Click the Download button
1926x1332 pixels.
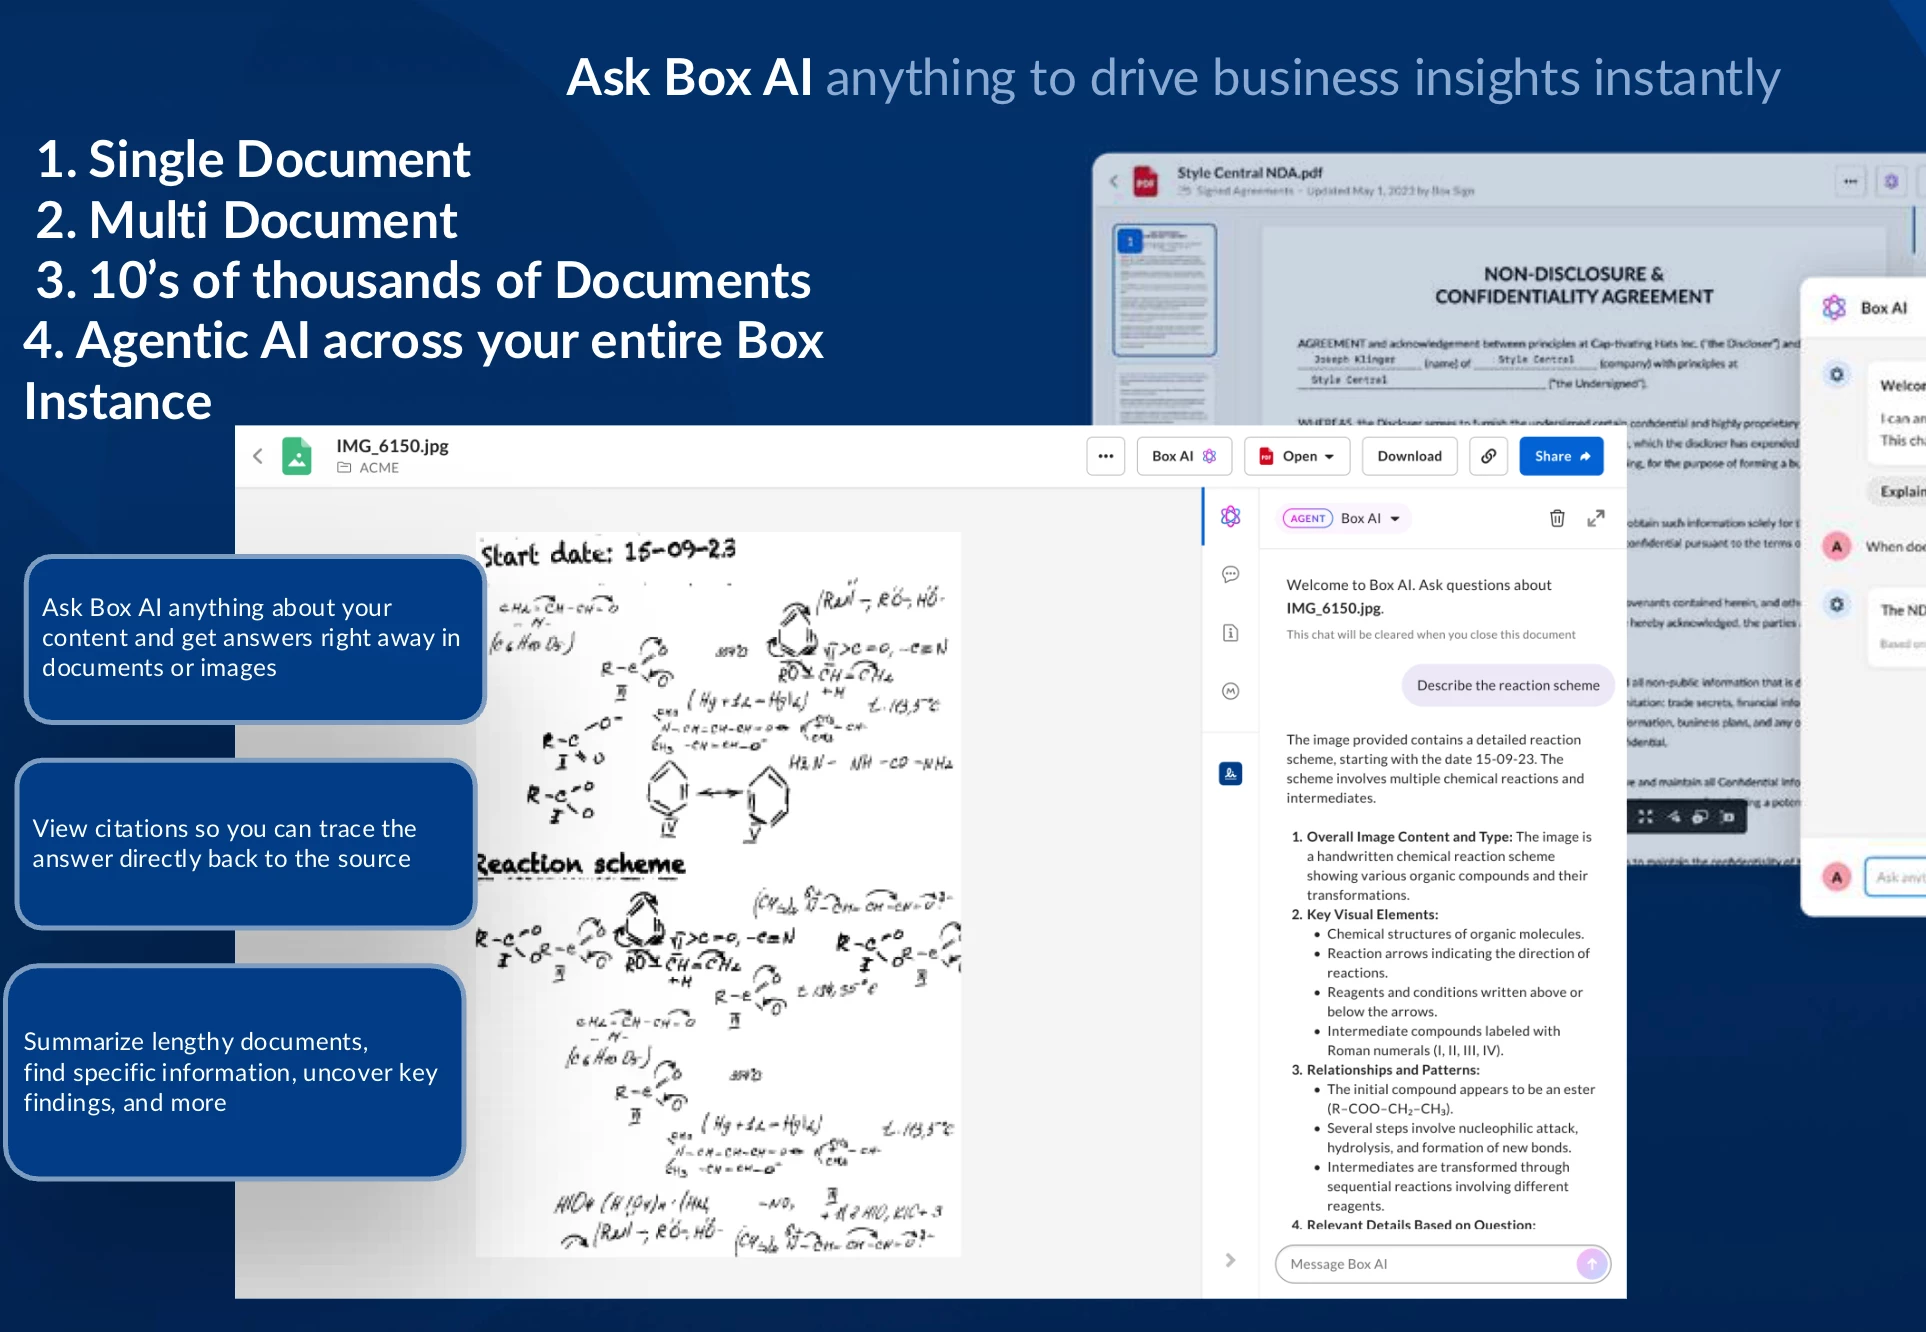coord(1409,456)
